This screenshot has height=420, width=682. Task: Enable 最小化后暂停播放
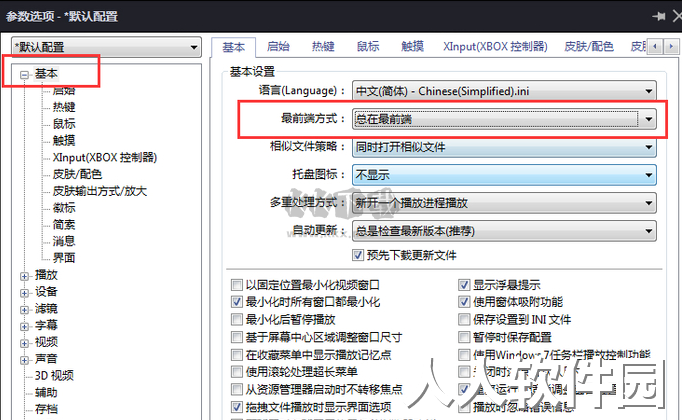point(237,320)
